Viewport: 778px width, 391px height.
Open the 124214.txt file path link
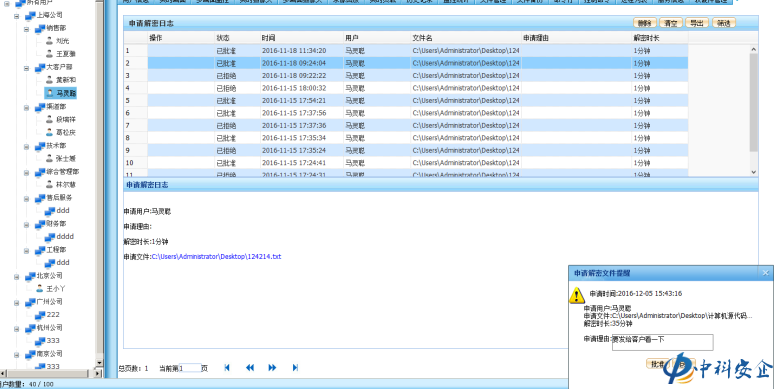pos(216,257)
